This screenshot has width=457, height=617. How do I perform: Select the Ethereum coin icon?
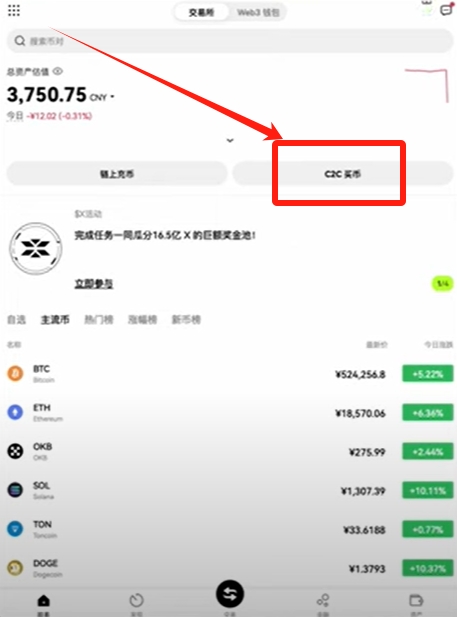pos(15,412)
